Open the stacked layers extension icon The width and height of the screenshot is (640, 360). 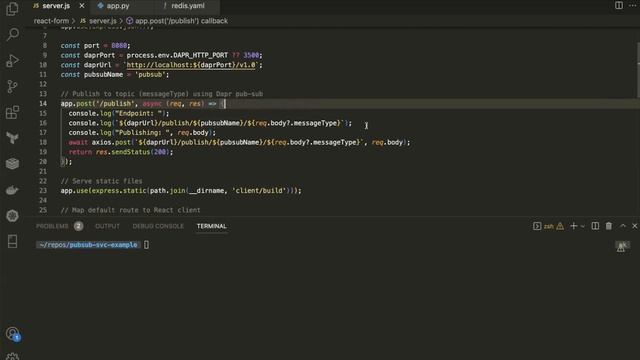tap(12, 164)
